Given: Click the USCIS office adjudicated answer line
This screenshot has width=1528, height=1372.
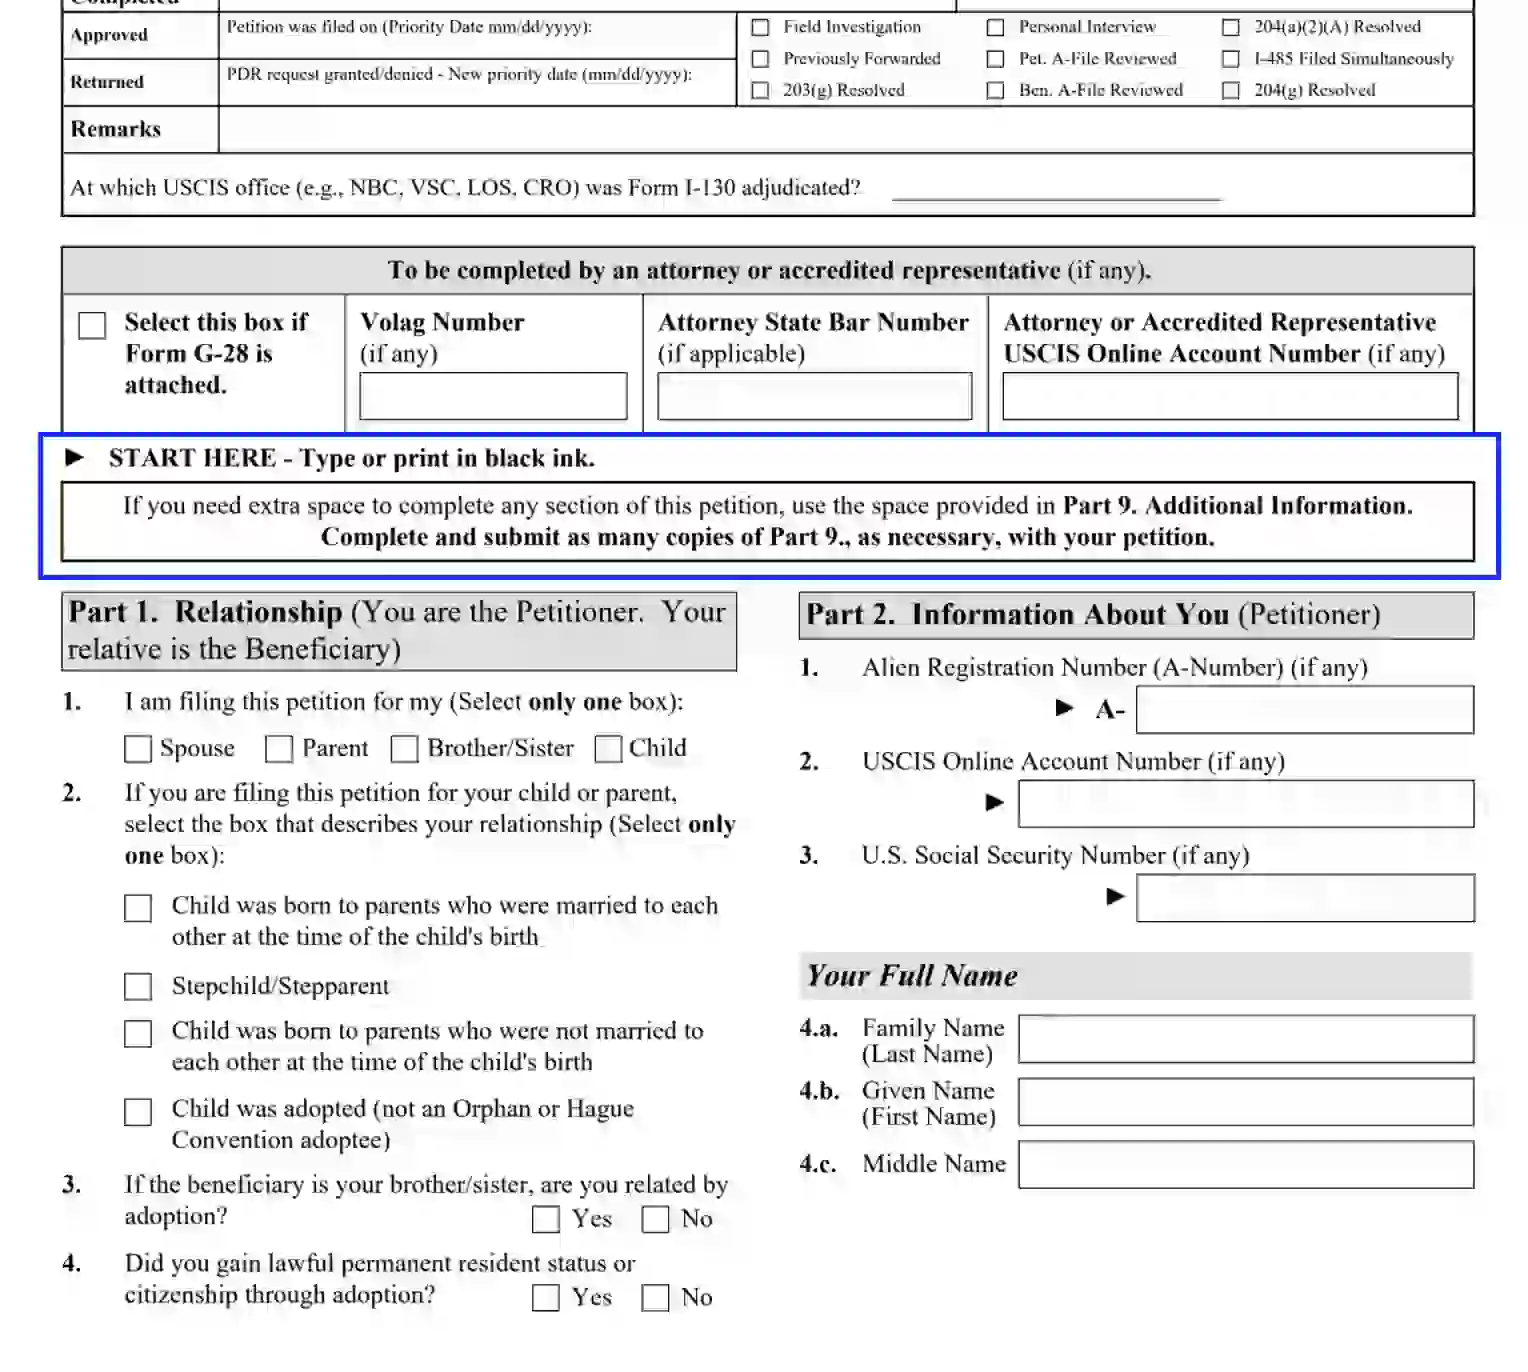Looking at the screenshot, I should [1056, 189].
